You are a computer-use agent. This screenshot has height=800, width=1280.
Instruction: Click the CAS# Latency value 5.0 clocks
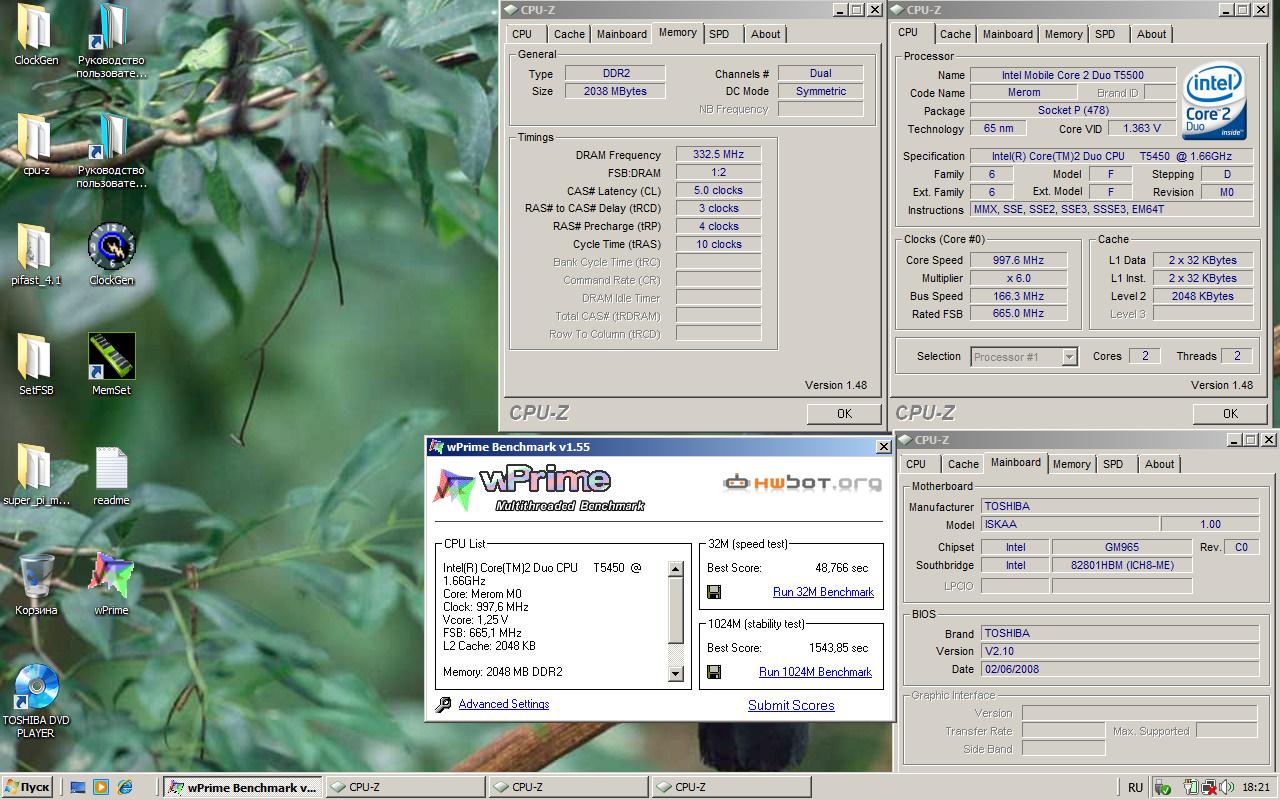coord(718,190)
